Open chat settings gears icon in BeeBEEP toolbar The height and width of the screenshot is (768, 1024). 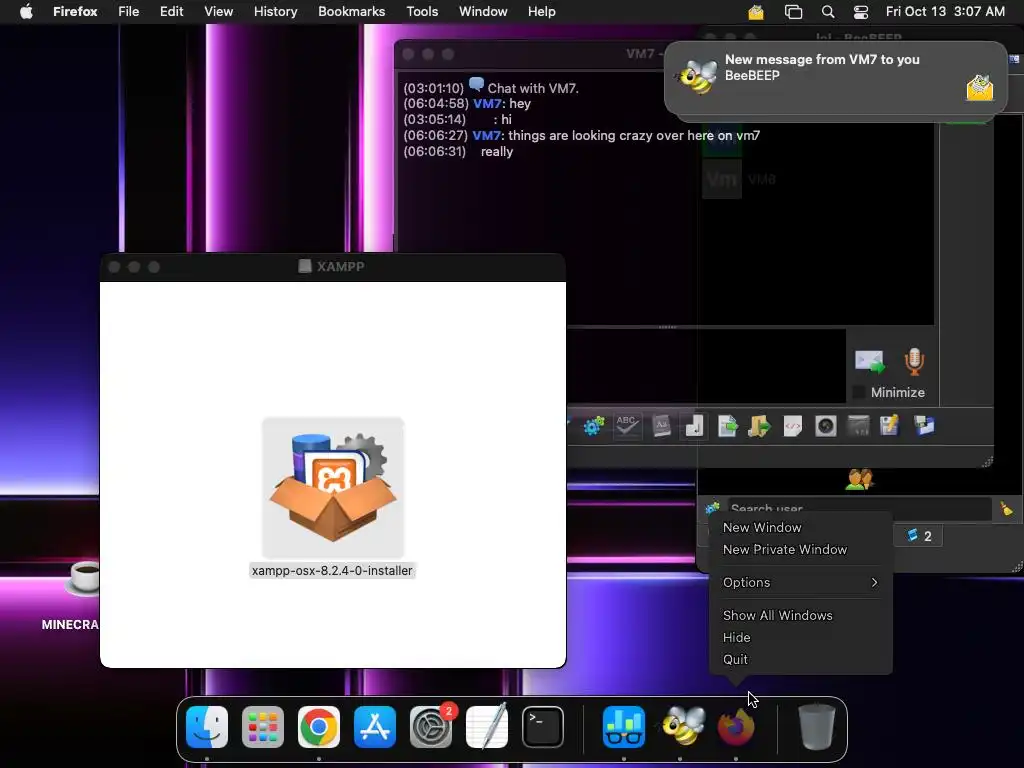(594, 426)
